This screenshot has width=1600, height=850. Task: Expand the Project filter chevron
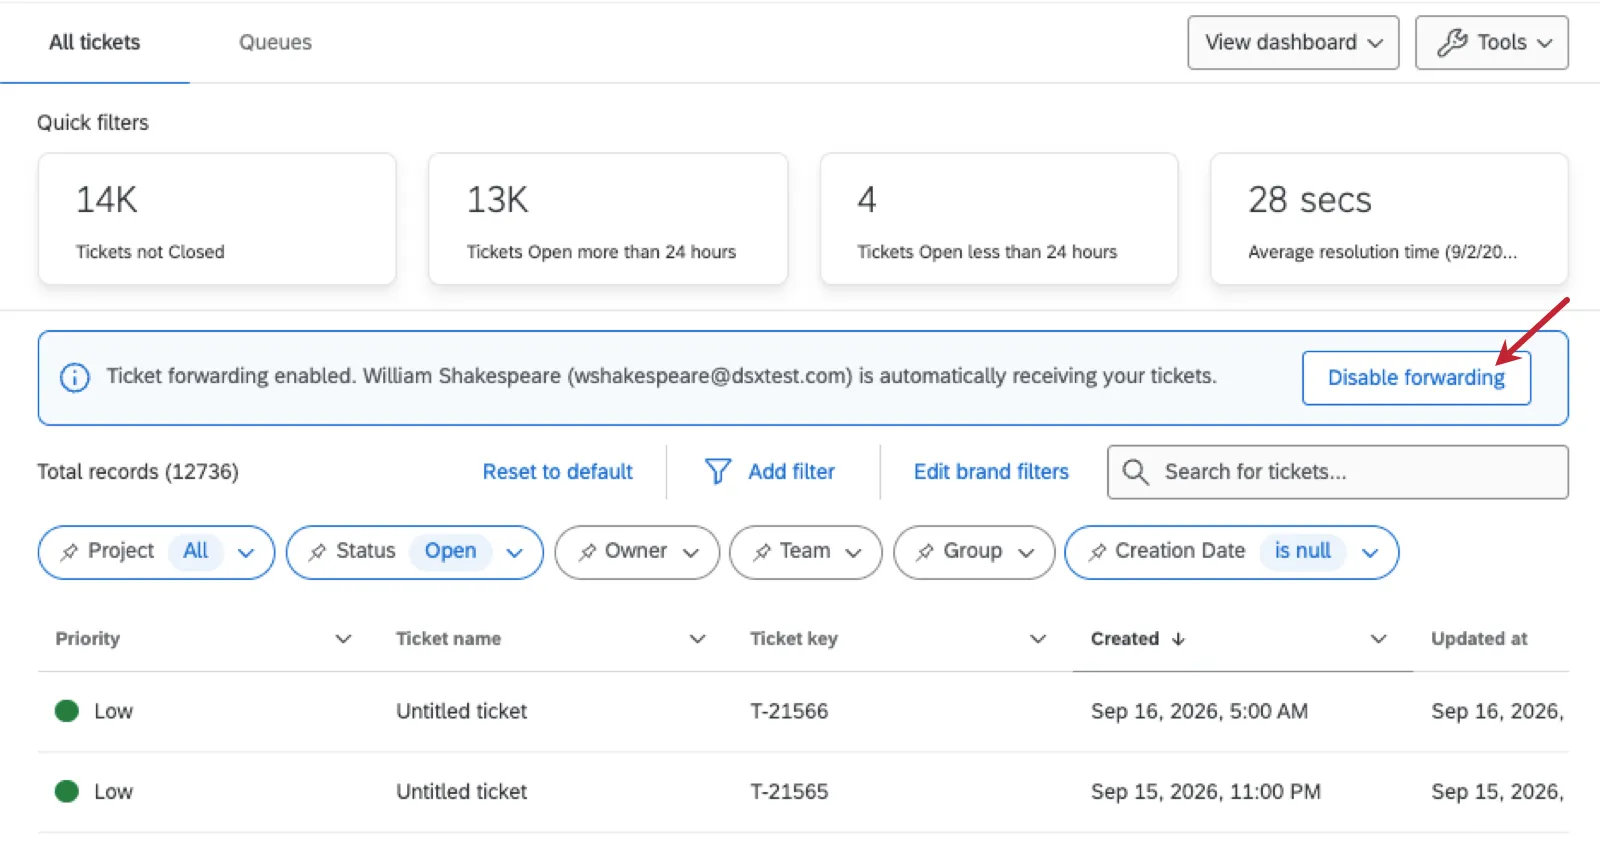246,553
